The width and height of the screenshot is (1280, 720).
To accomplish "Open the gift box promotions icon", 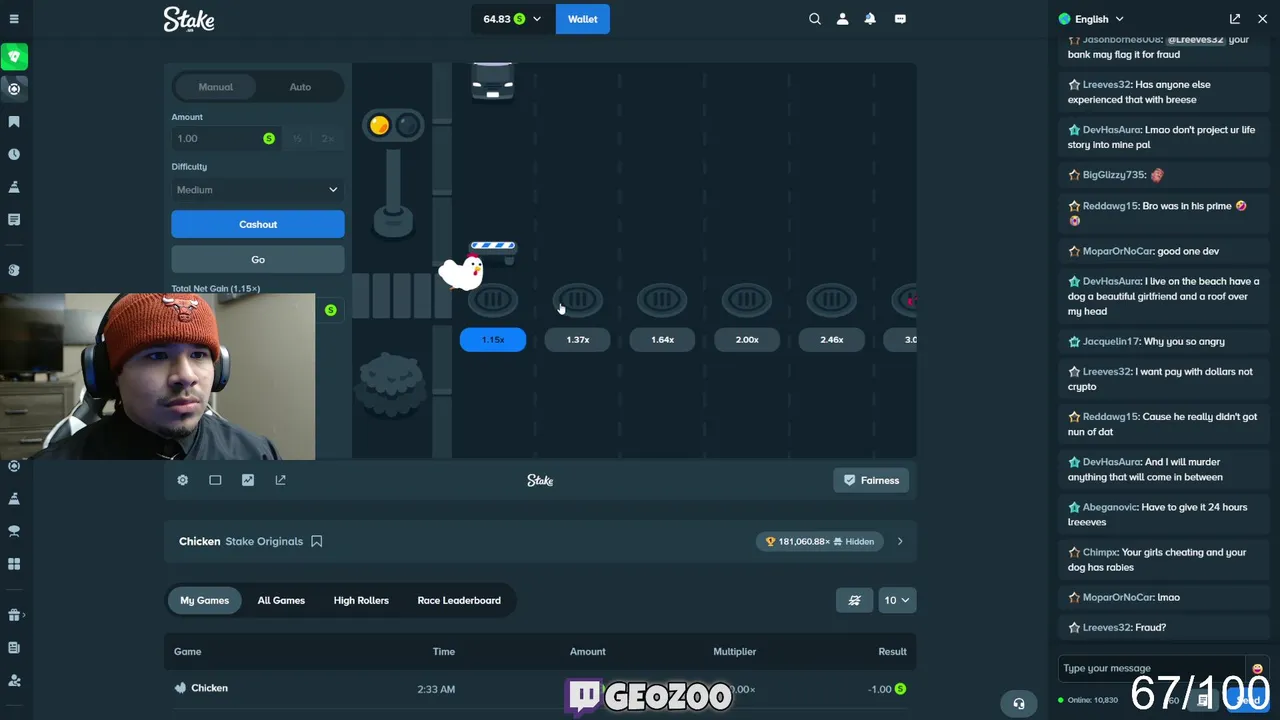I will coord(14,615).
